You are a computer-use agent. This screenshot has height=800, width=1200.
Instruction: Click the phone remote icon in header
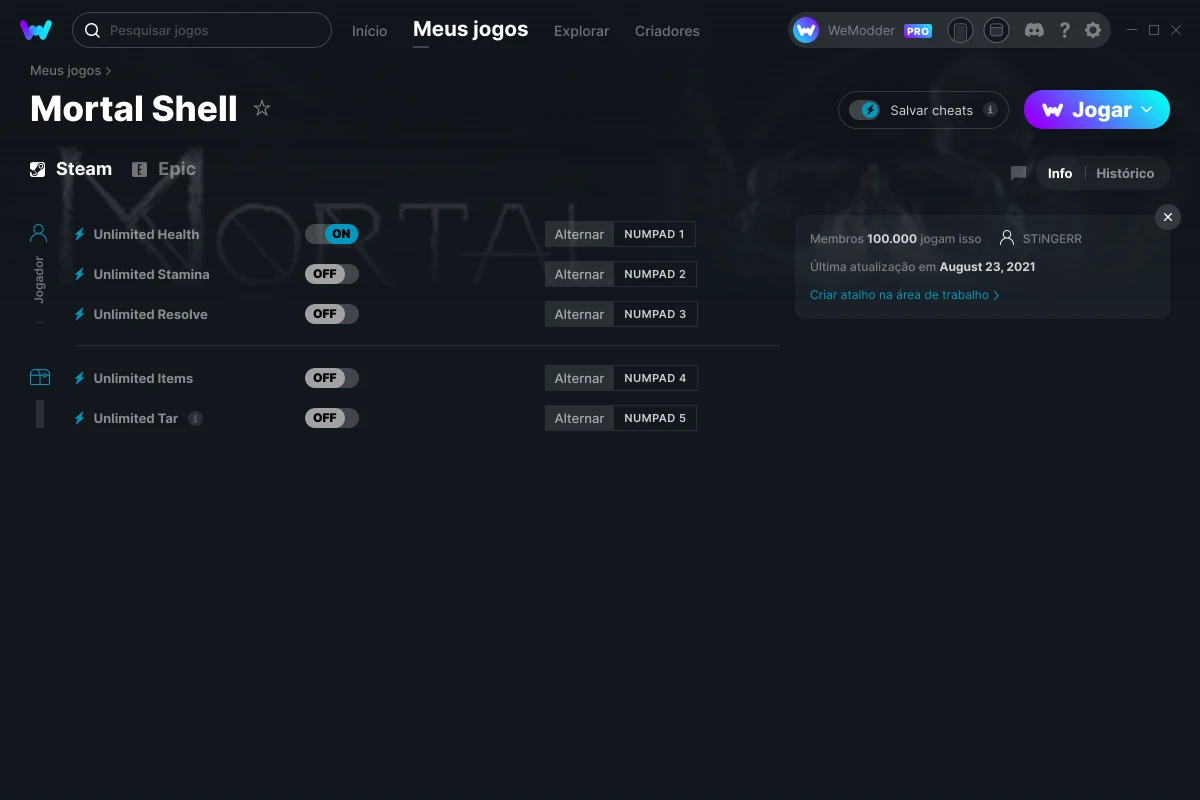(x=960, y=30)
